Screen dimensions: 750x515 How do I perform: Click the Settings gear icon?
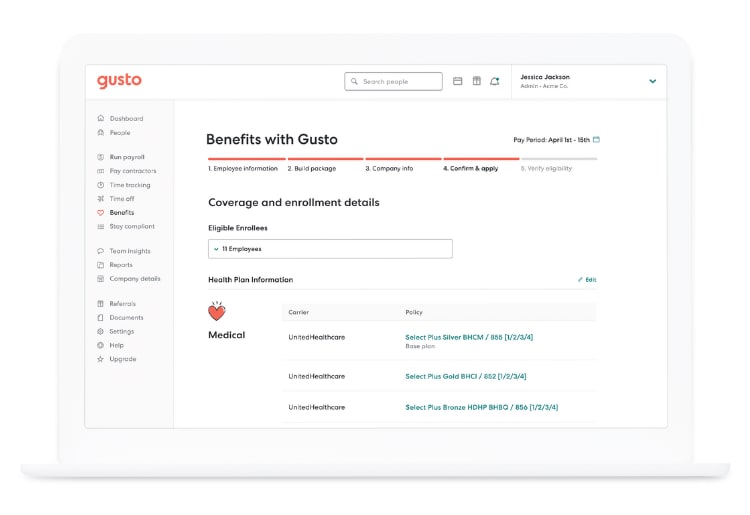(100, 331)
